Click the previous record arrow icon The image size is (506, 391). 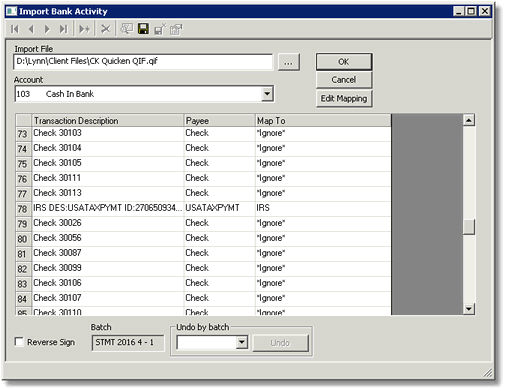[x=31, y=29]
